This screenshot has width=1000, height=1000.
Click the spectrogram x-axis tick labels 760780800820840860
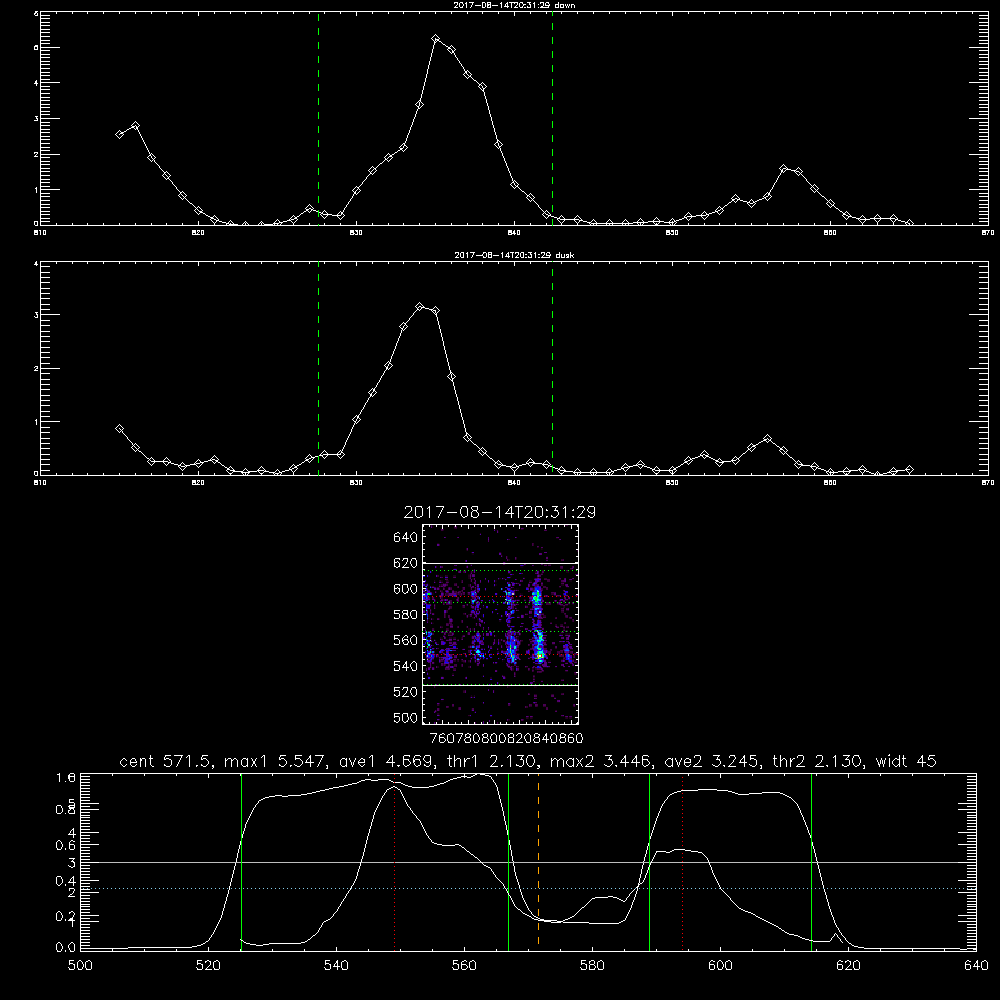pyautogui.click(x=507, y=738)
